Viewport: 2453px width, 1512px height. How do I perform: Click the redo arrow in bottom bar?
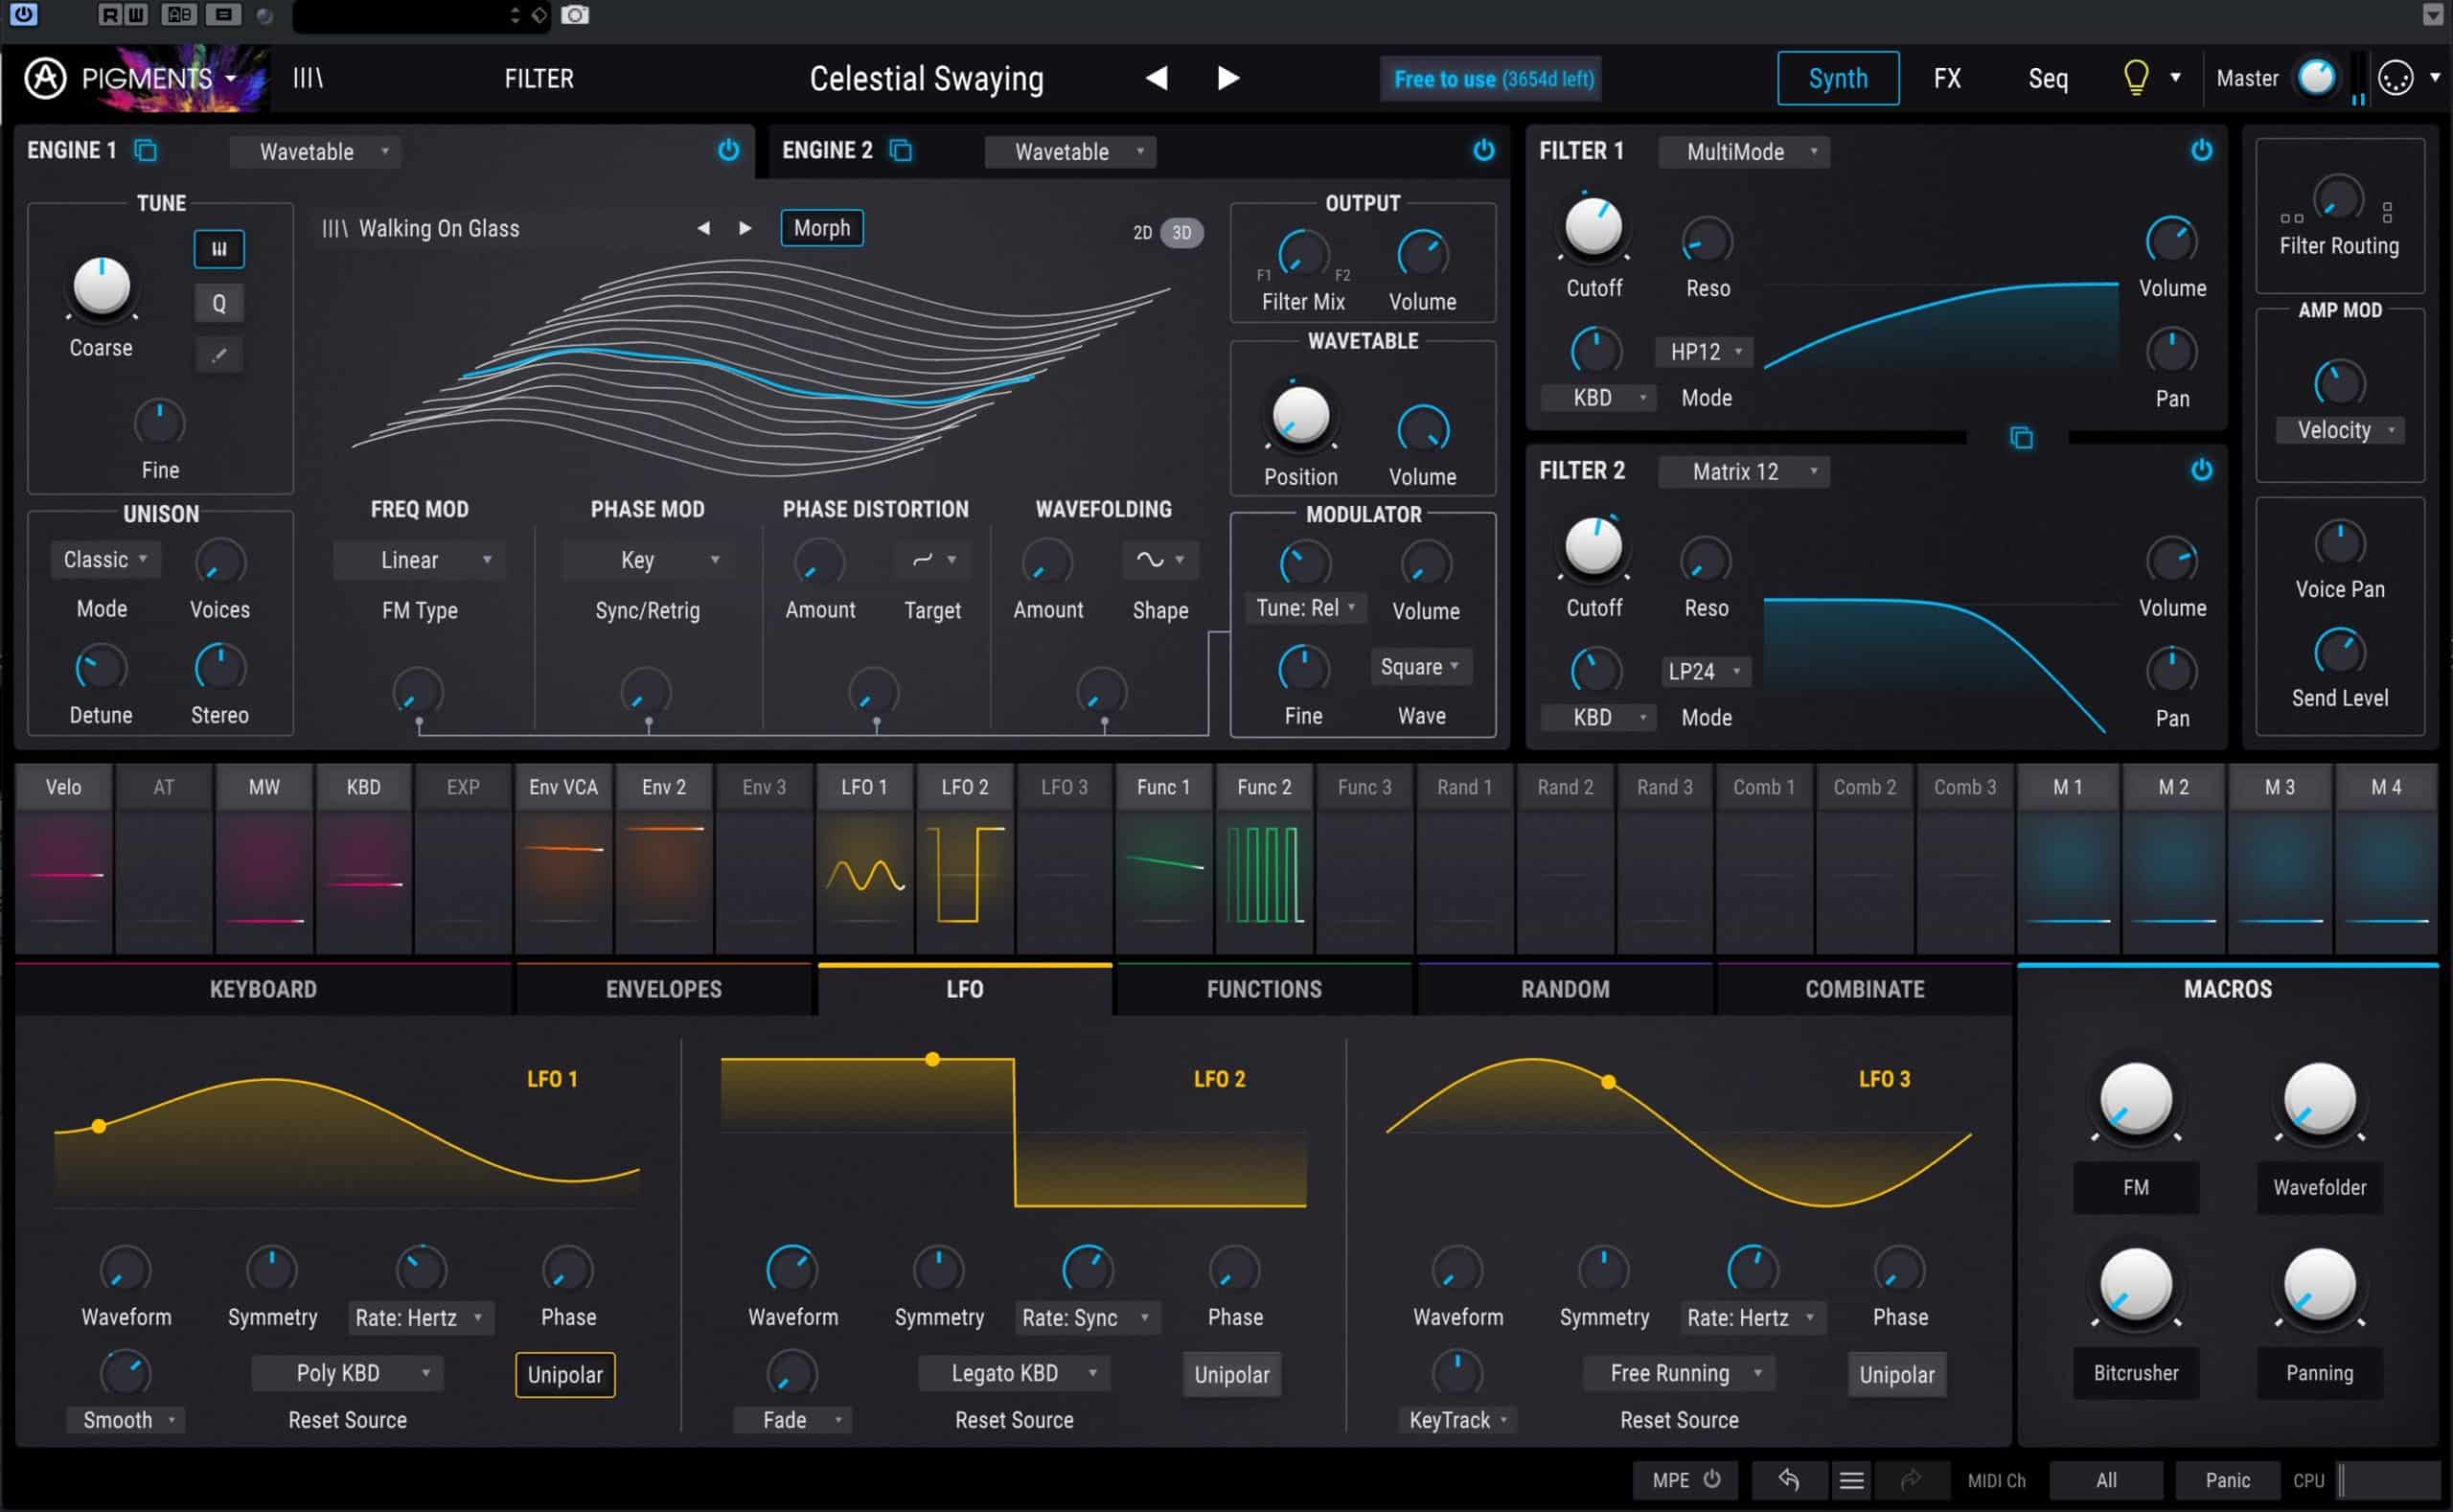click(x=1911, y=1480)
